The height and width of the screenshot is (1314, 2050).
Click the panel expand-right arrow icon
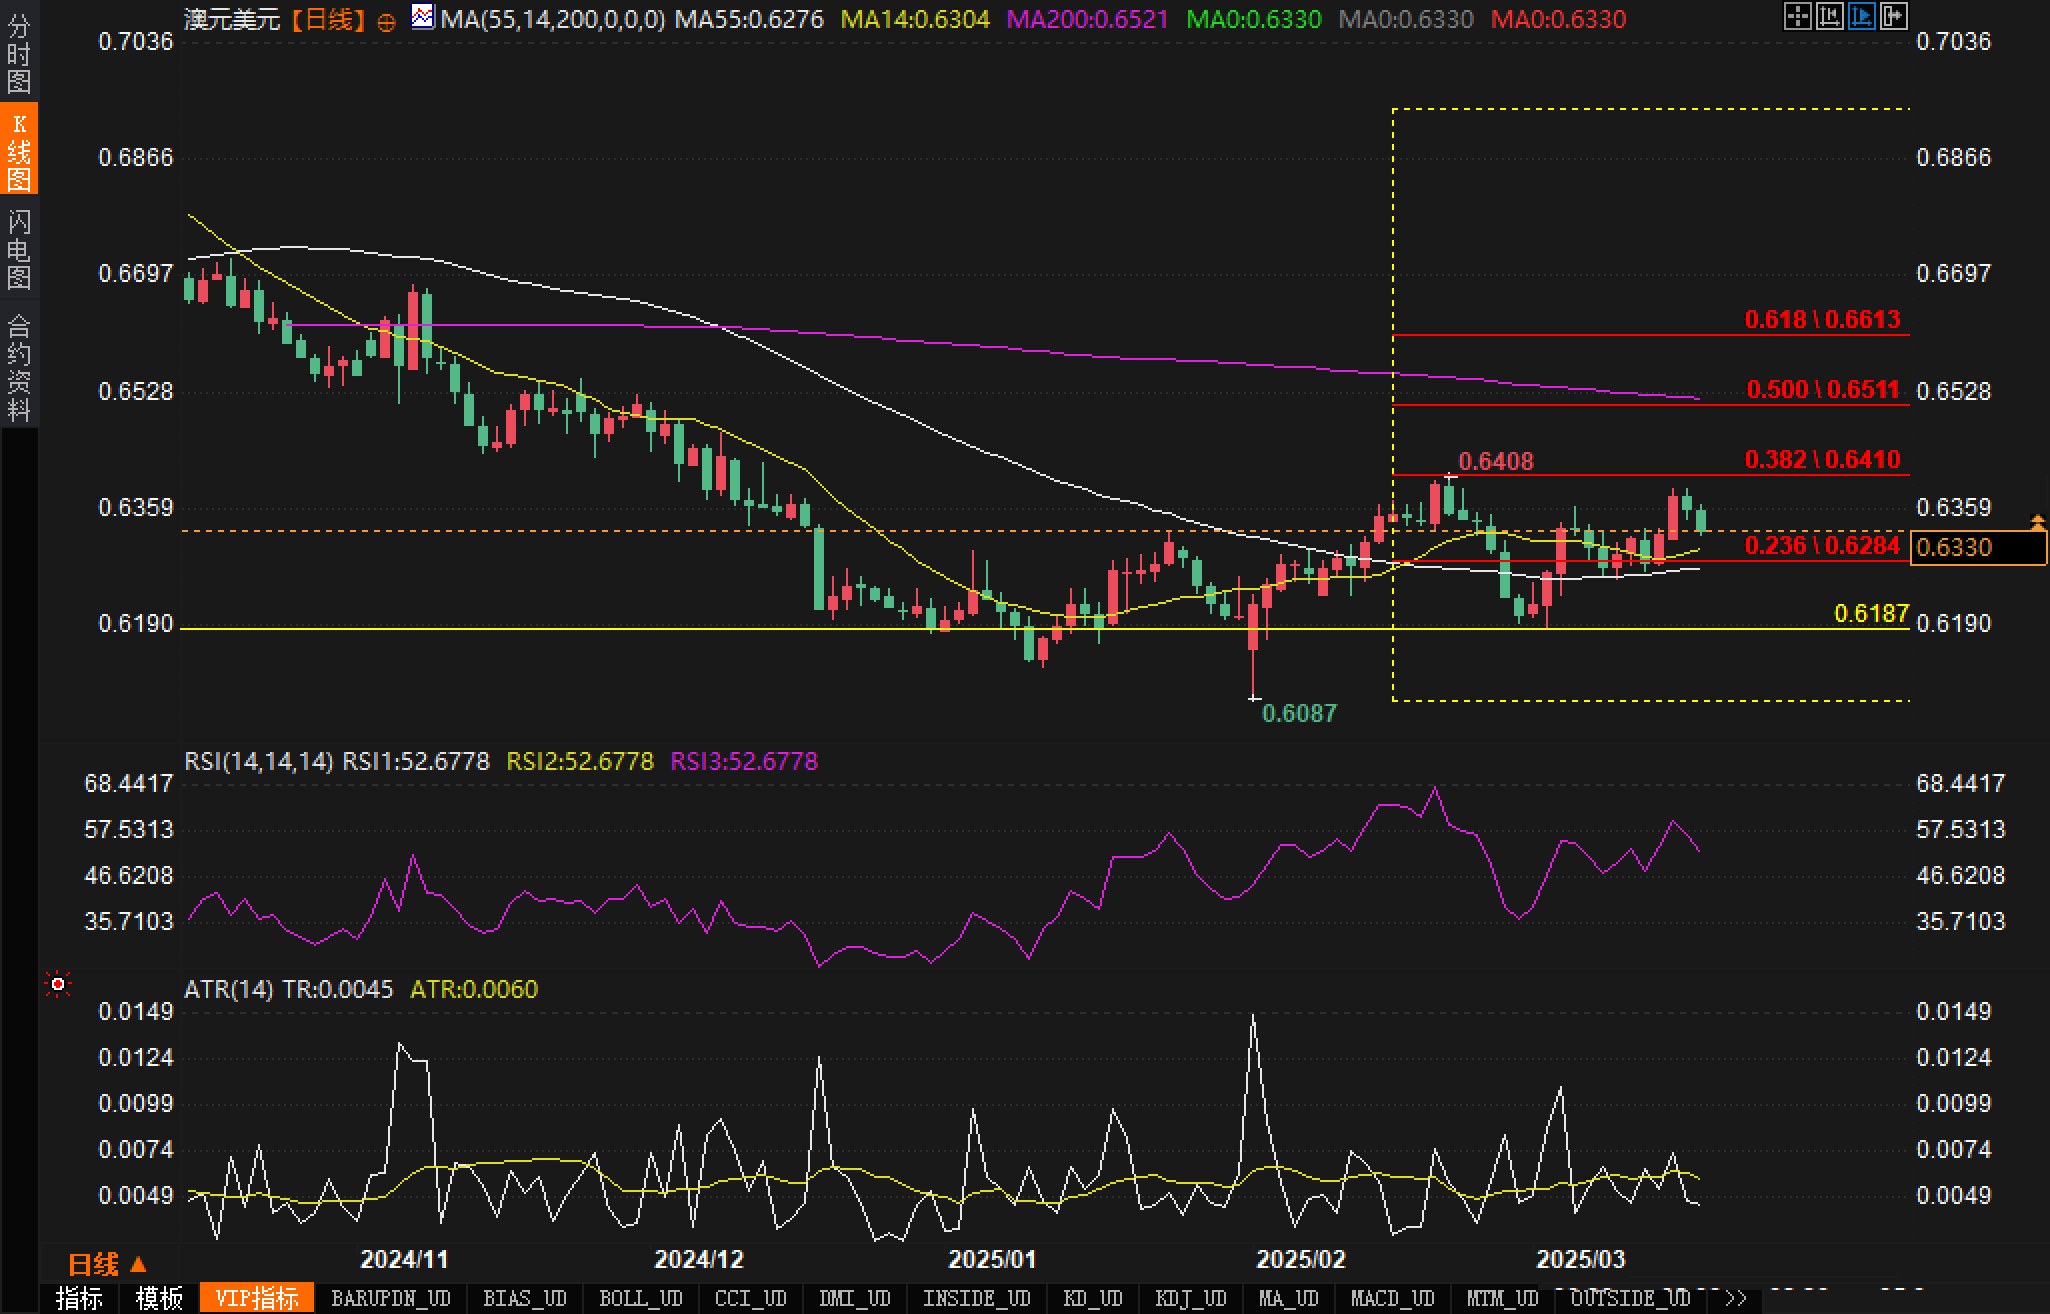1893,16
